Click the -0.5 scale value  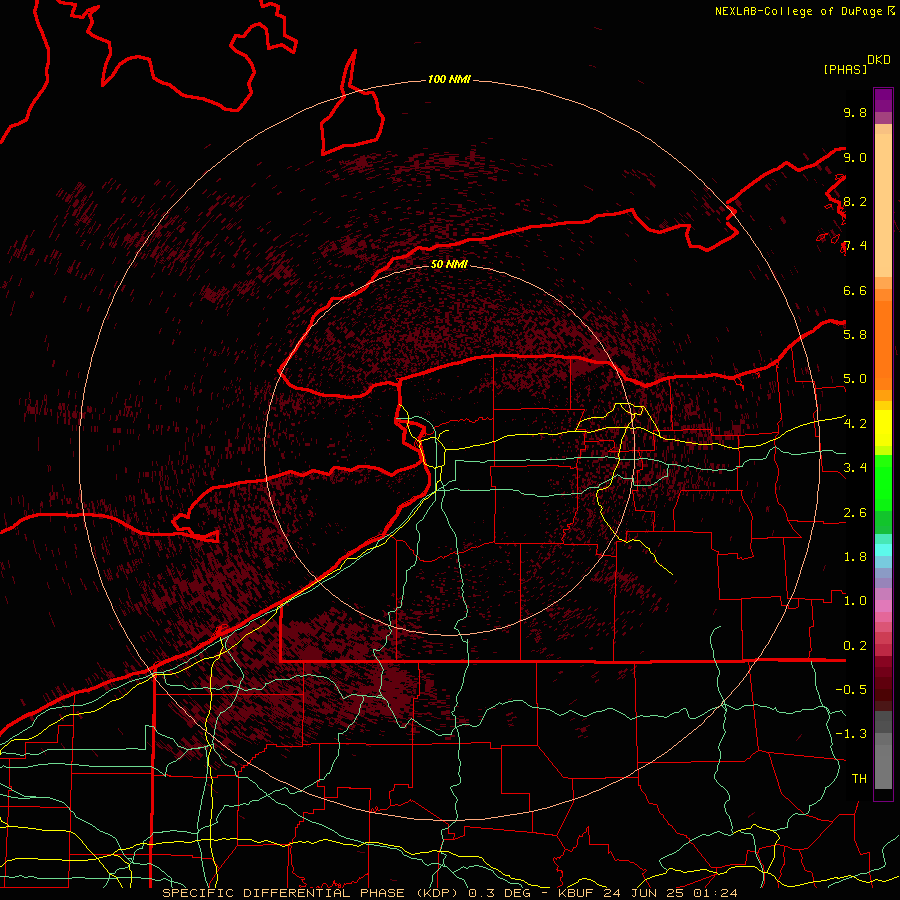pyautogui.click(x=851, y=690)
